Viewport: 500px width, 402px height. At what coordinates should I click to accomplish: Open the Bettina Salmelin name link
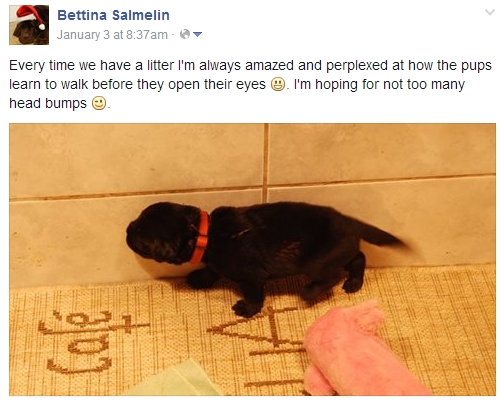(x=113, y=15)
